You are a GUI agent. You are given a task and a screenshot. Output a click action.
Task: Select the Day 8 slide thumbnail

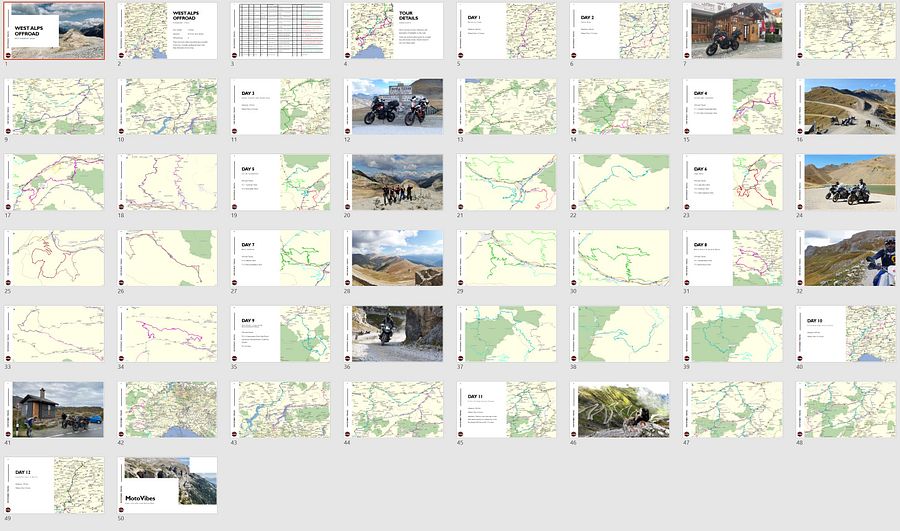(x=733, y=258)
